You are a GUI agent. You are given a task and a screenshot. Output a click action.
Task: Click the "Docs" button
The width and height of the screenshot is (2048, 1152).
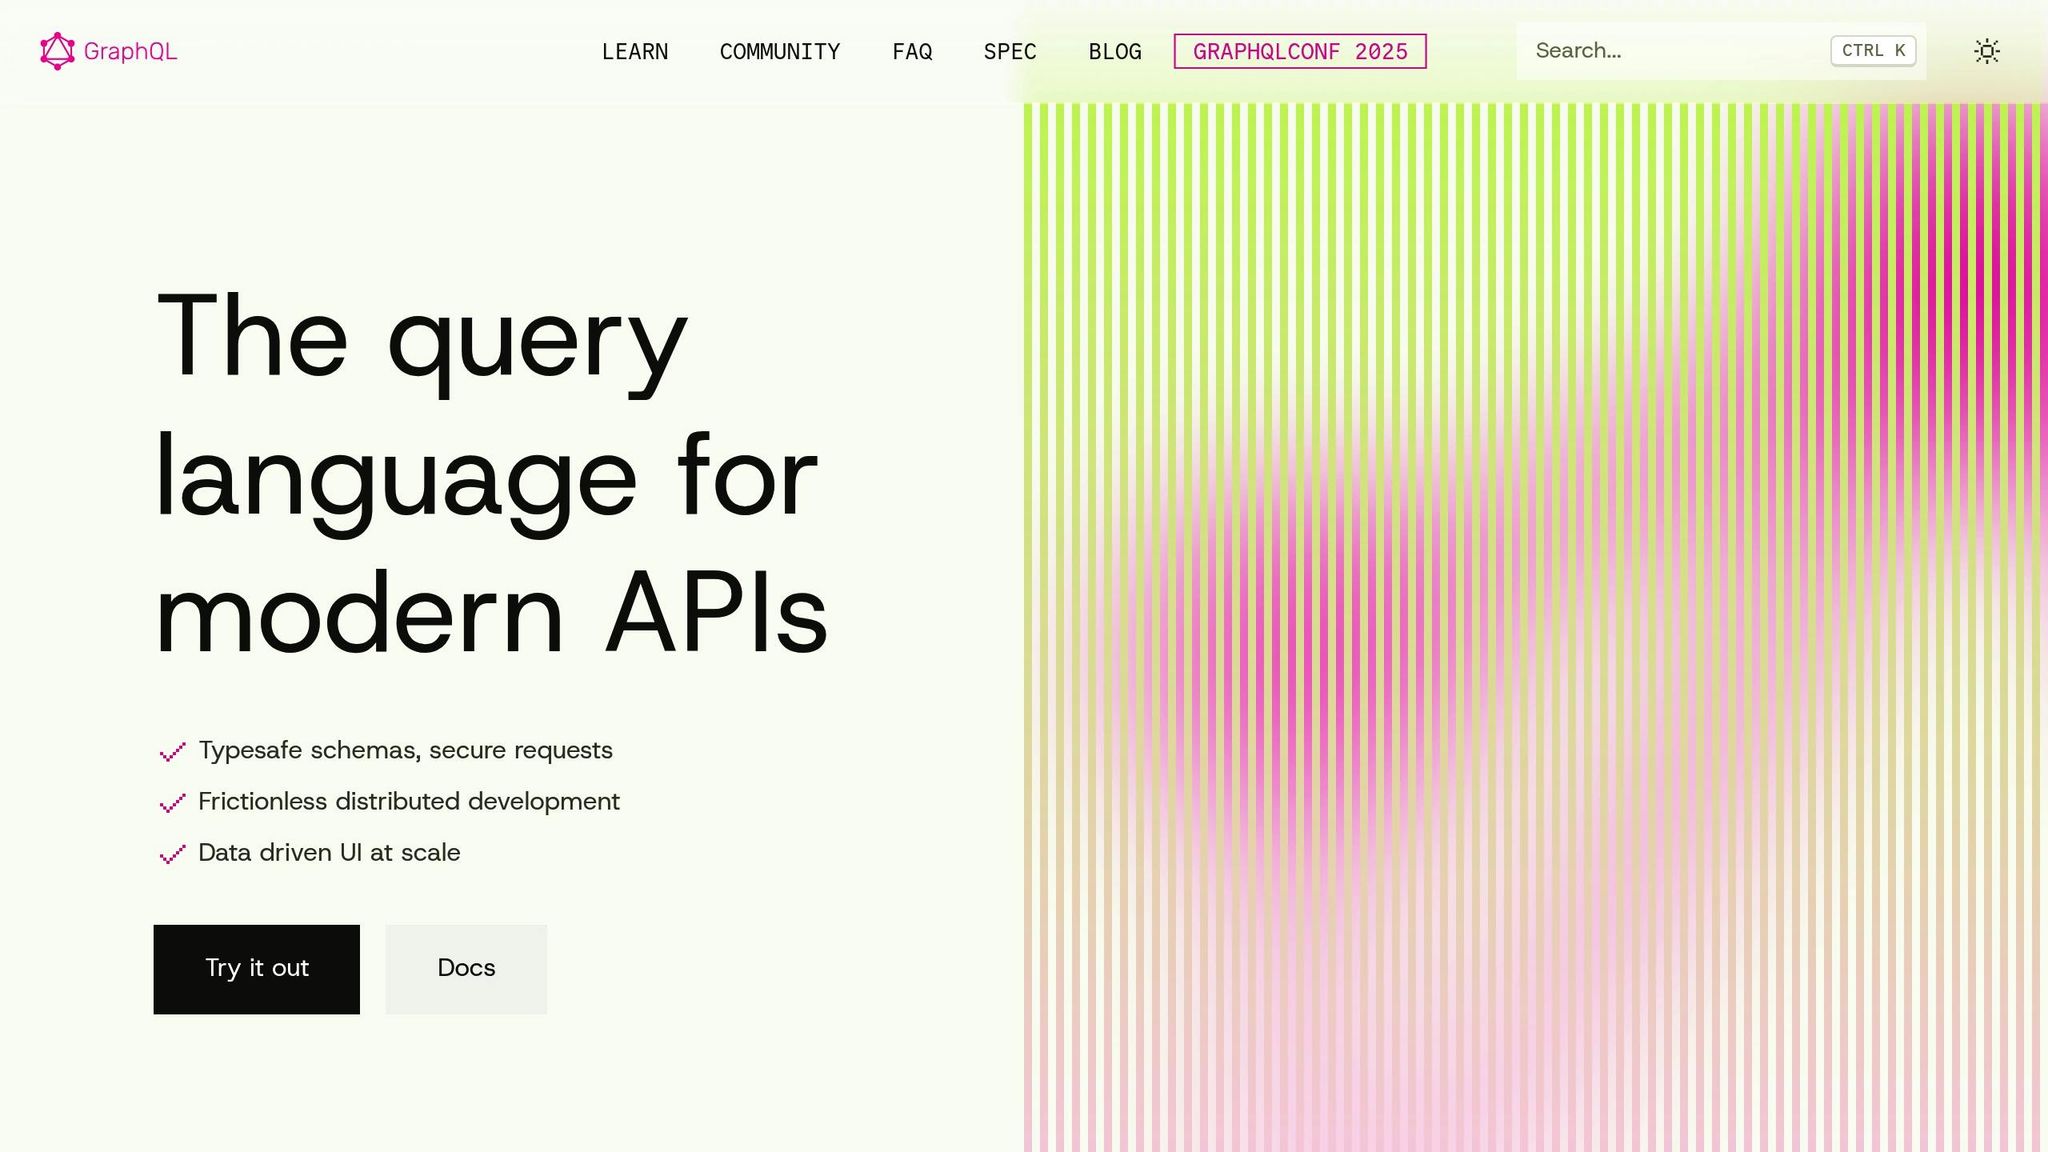coord(466,968)
